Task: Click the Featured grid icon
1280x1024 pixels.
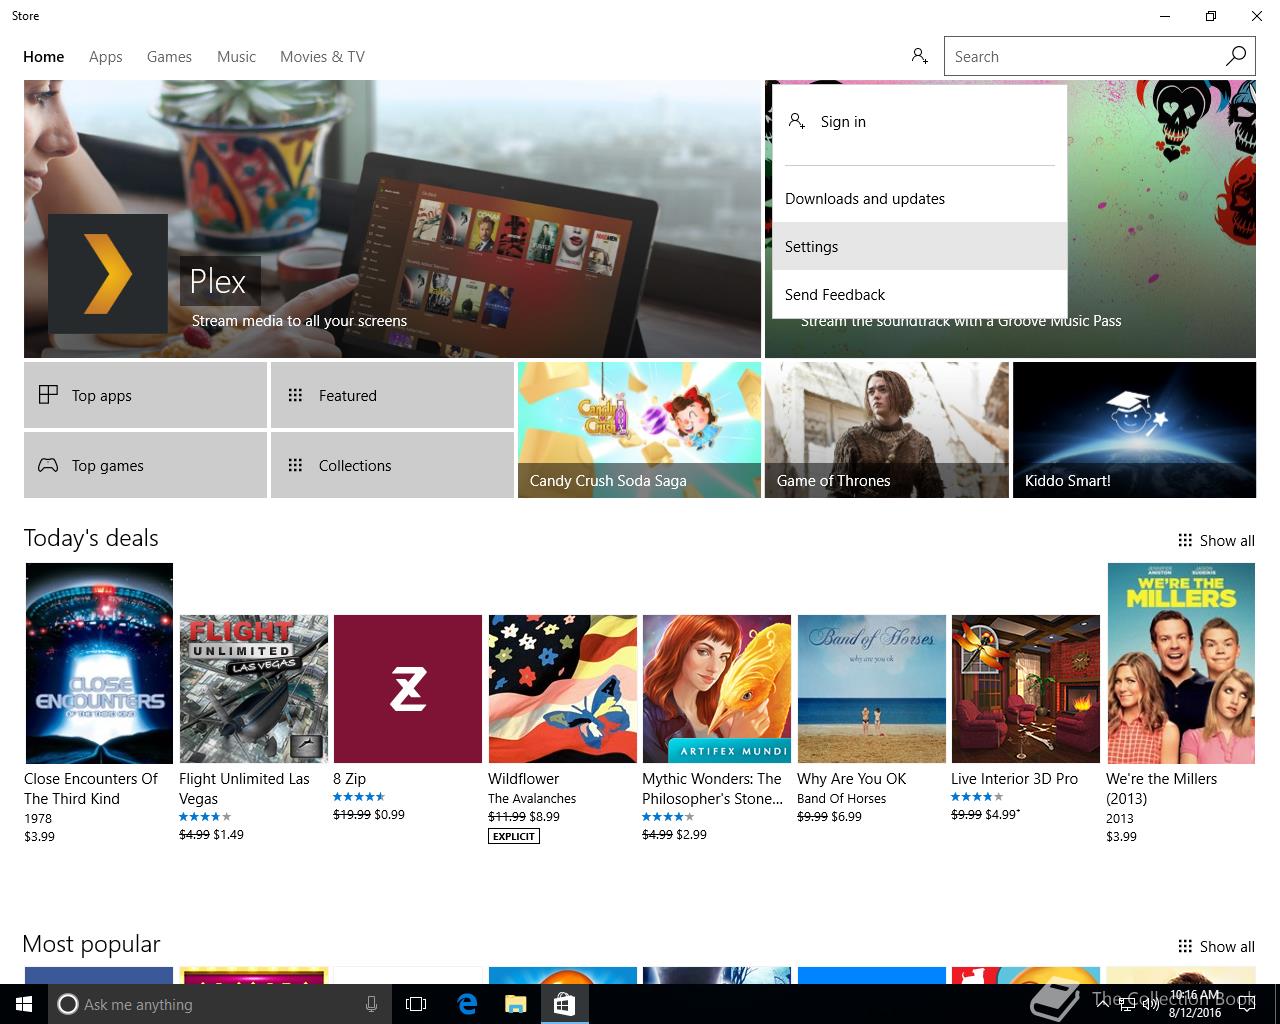Action: coord(295,395)
